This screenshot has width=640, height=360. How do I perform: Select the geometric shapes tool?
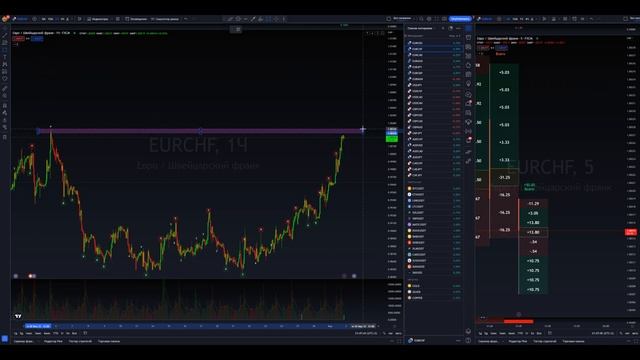point(5,50)
